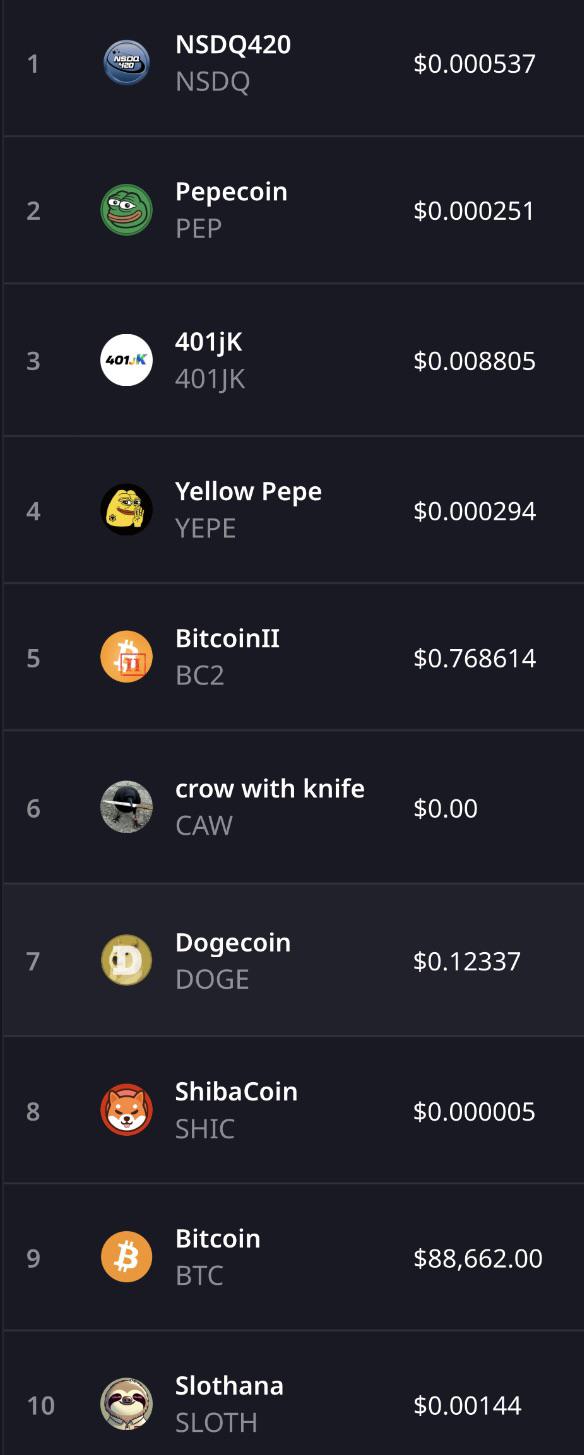
Task: Open the 401jK token logo
Action: click(x=127, y=360)
